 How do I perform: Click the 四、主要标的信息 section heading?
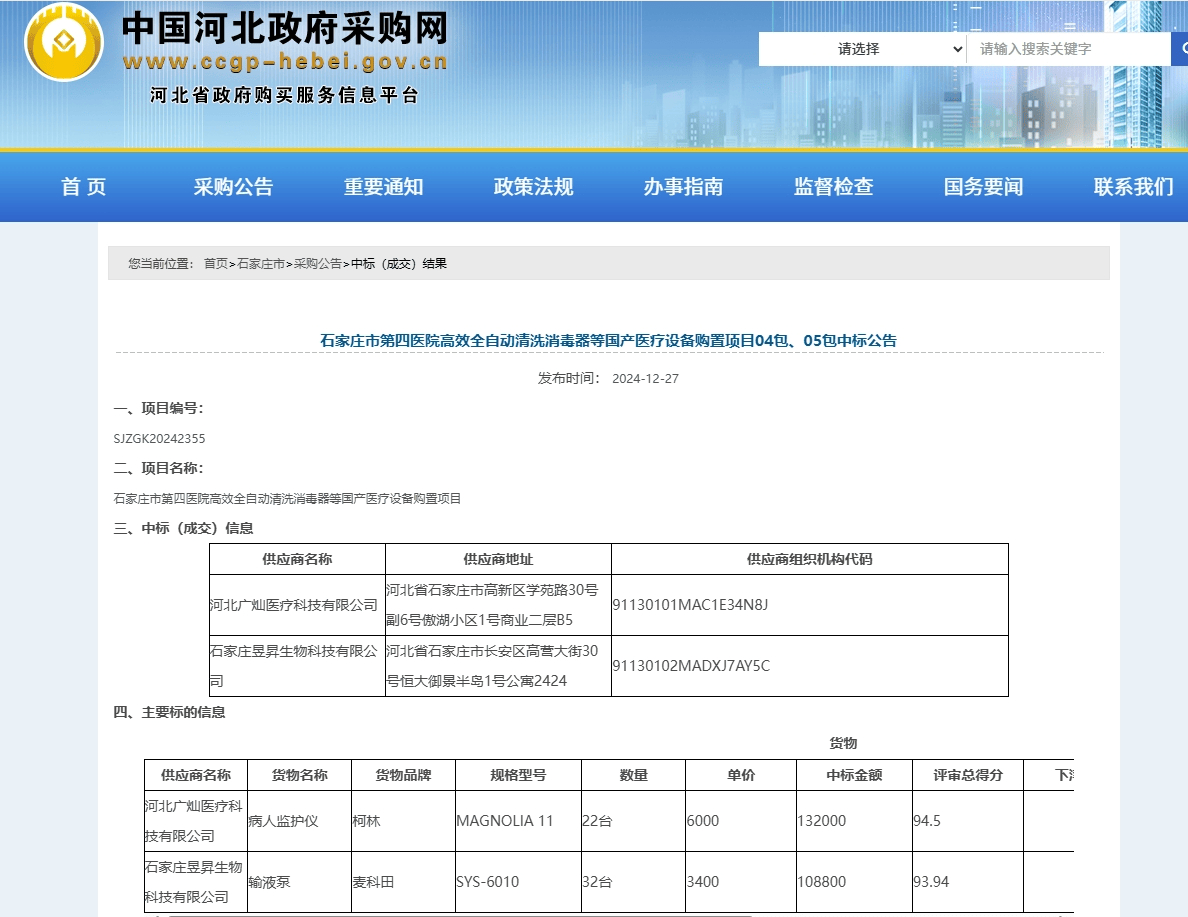coord(169,712)
